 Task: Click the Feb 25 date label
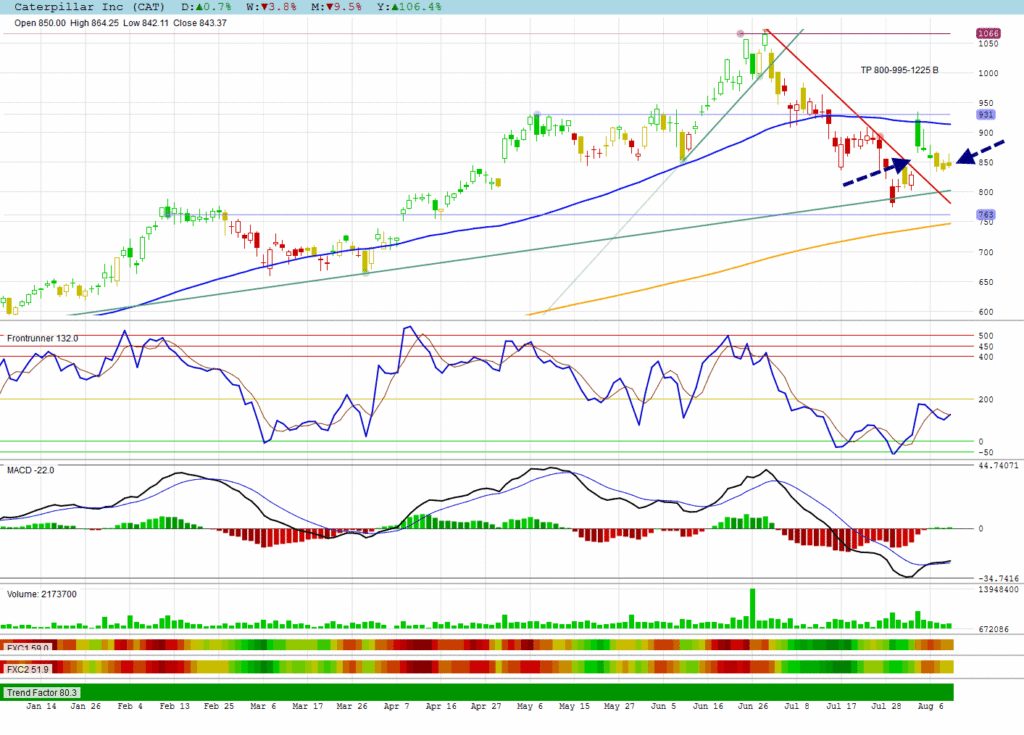pos(219,706)
